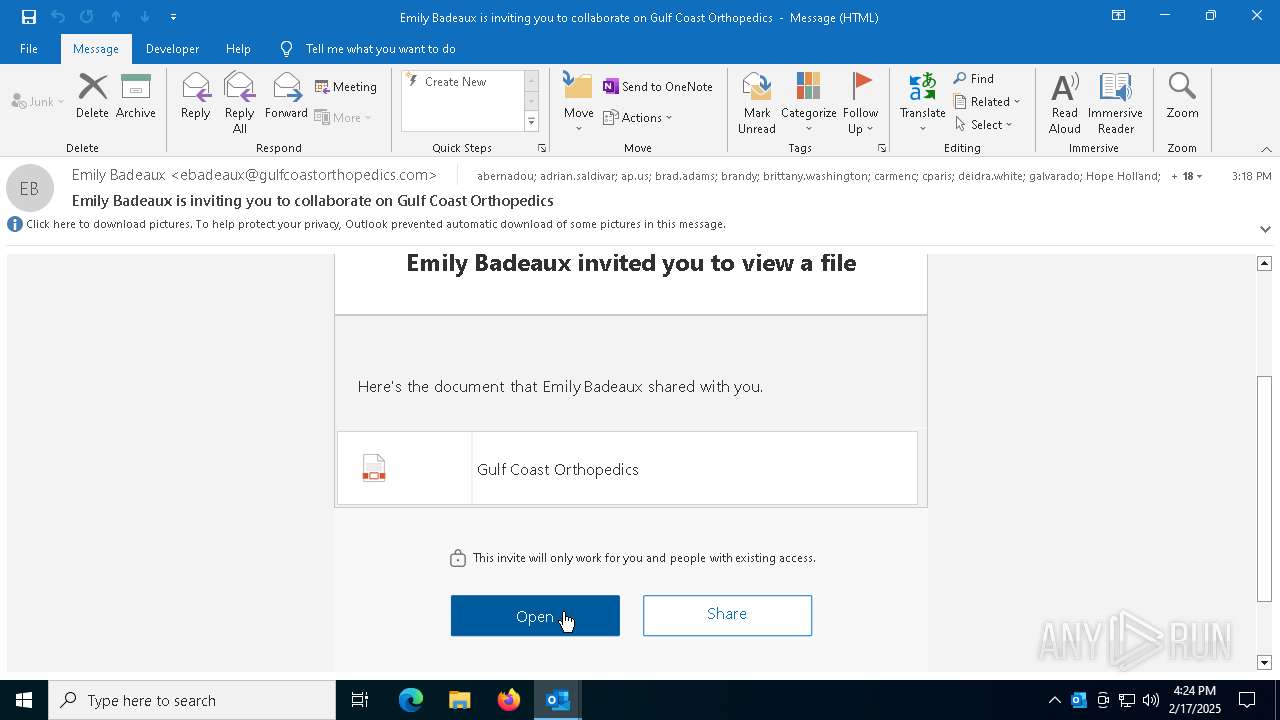The image size is (1280, 720).
Task: Open the Gulf Coast Orthopedics document link
Action: (558, 469)
